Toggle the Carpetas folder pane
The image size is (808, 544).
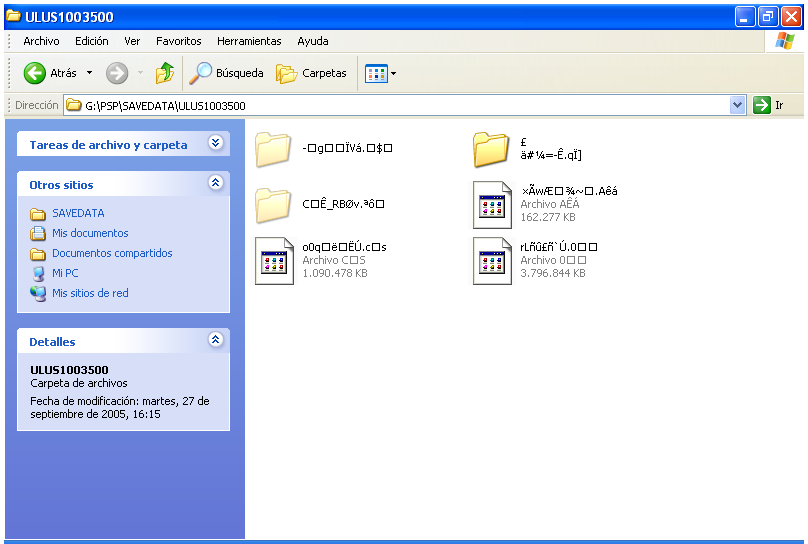pyautogui.click(x=311, y=73)
